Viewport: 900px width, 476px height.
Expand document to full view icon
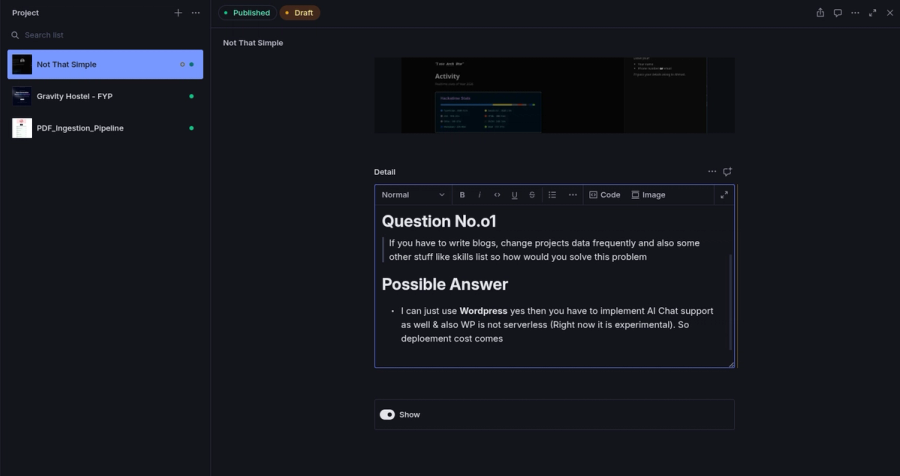pyautogui.click(x=872, y=13)
